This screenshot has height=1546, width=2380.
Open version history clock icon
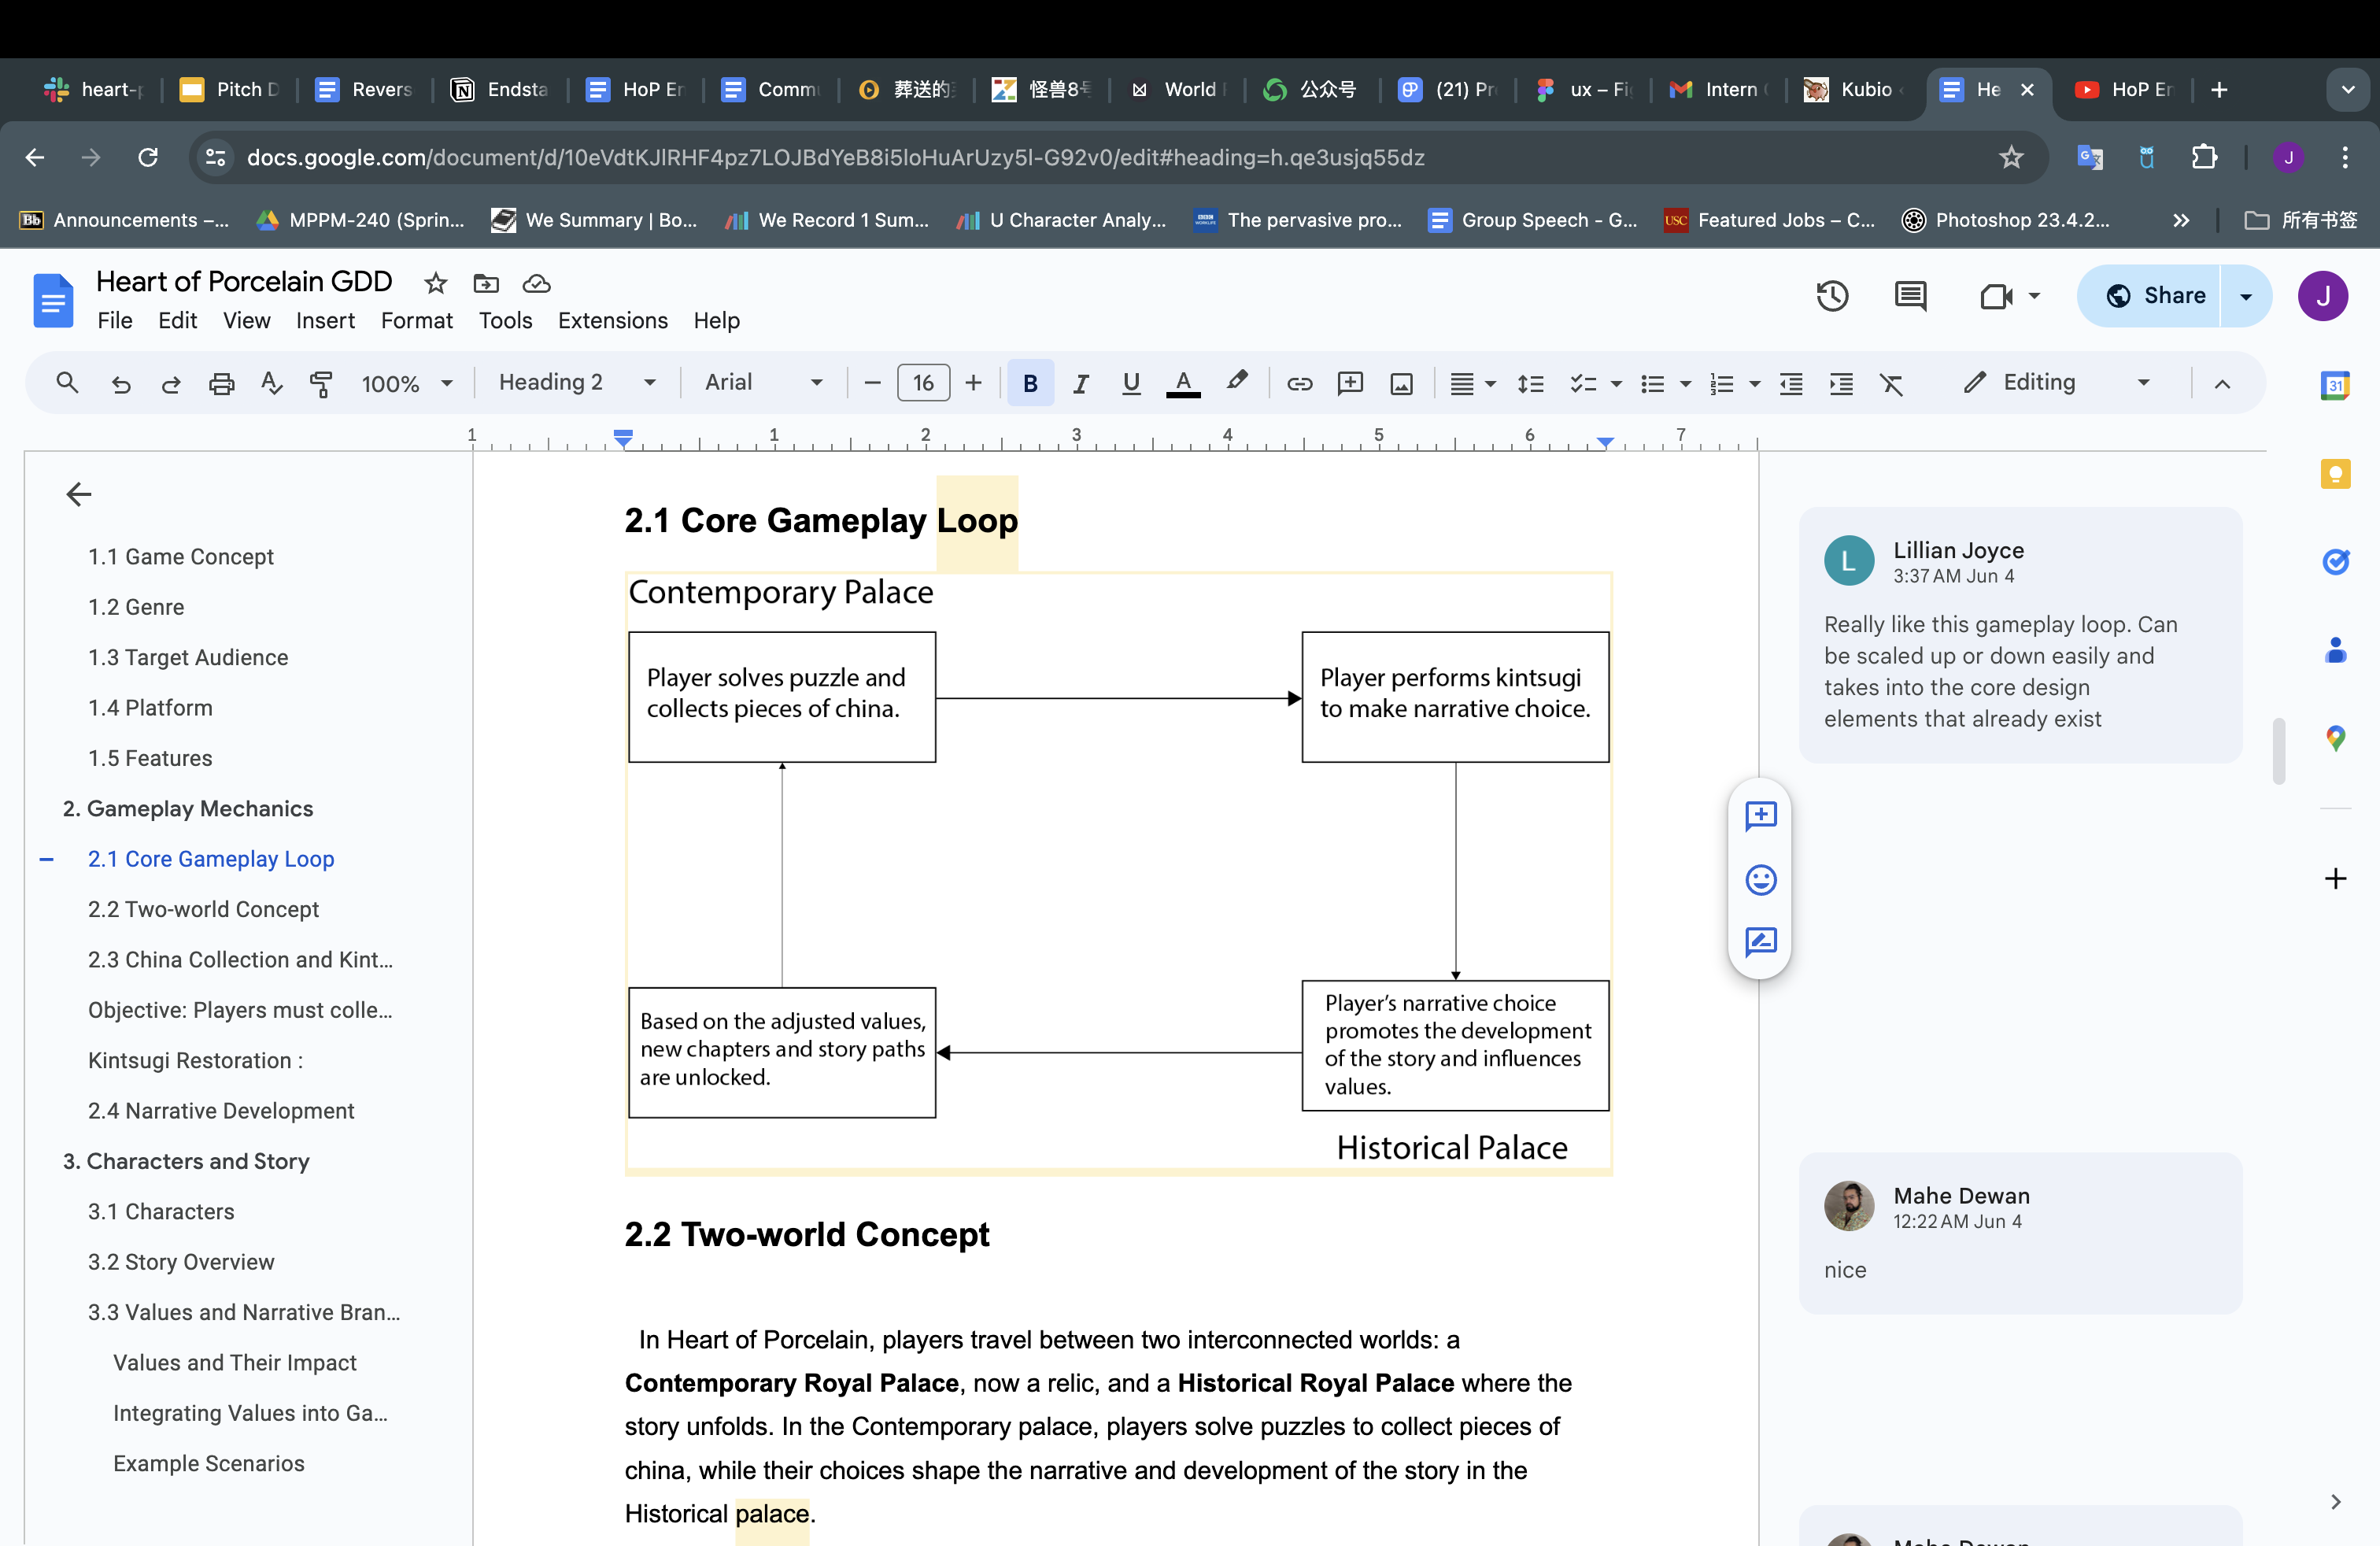click(1832, 296)
